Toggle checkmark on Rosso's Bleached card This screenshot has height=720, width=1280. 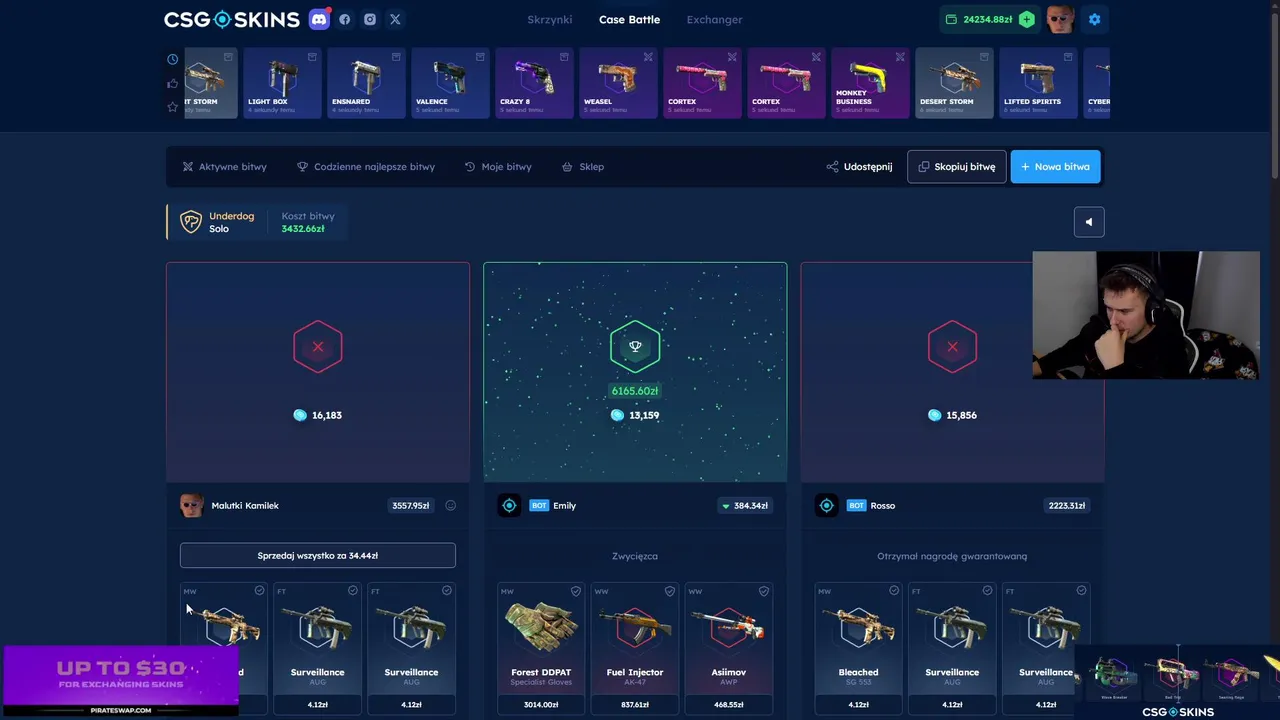click(894, 591)
